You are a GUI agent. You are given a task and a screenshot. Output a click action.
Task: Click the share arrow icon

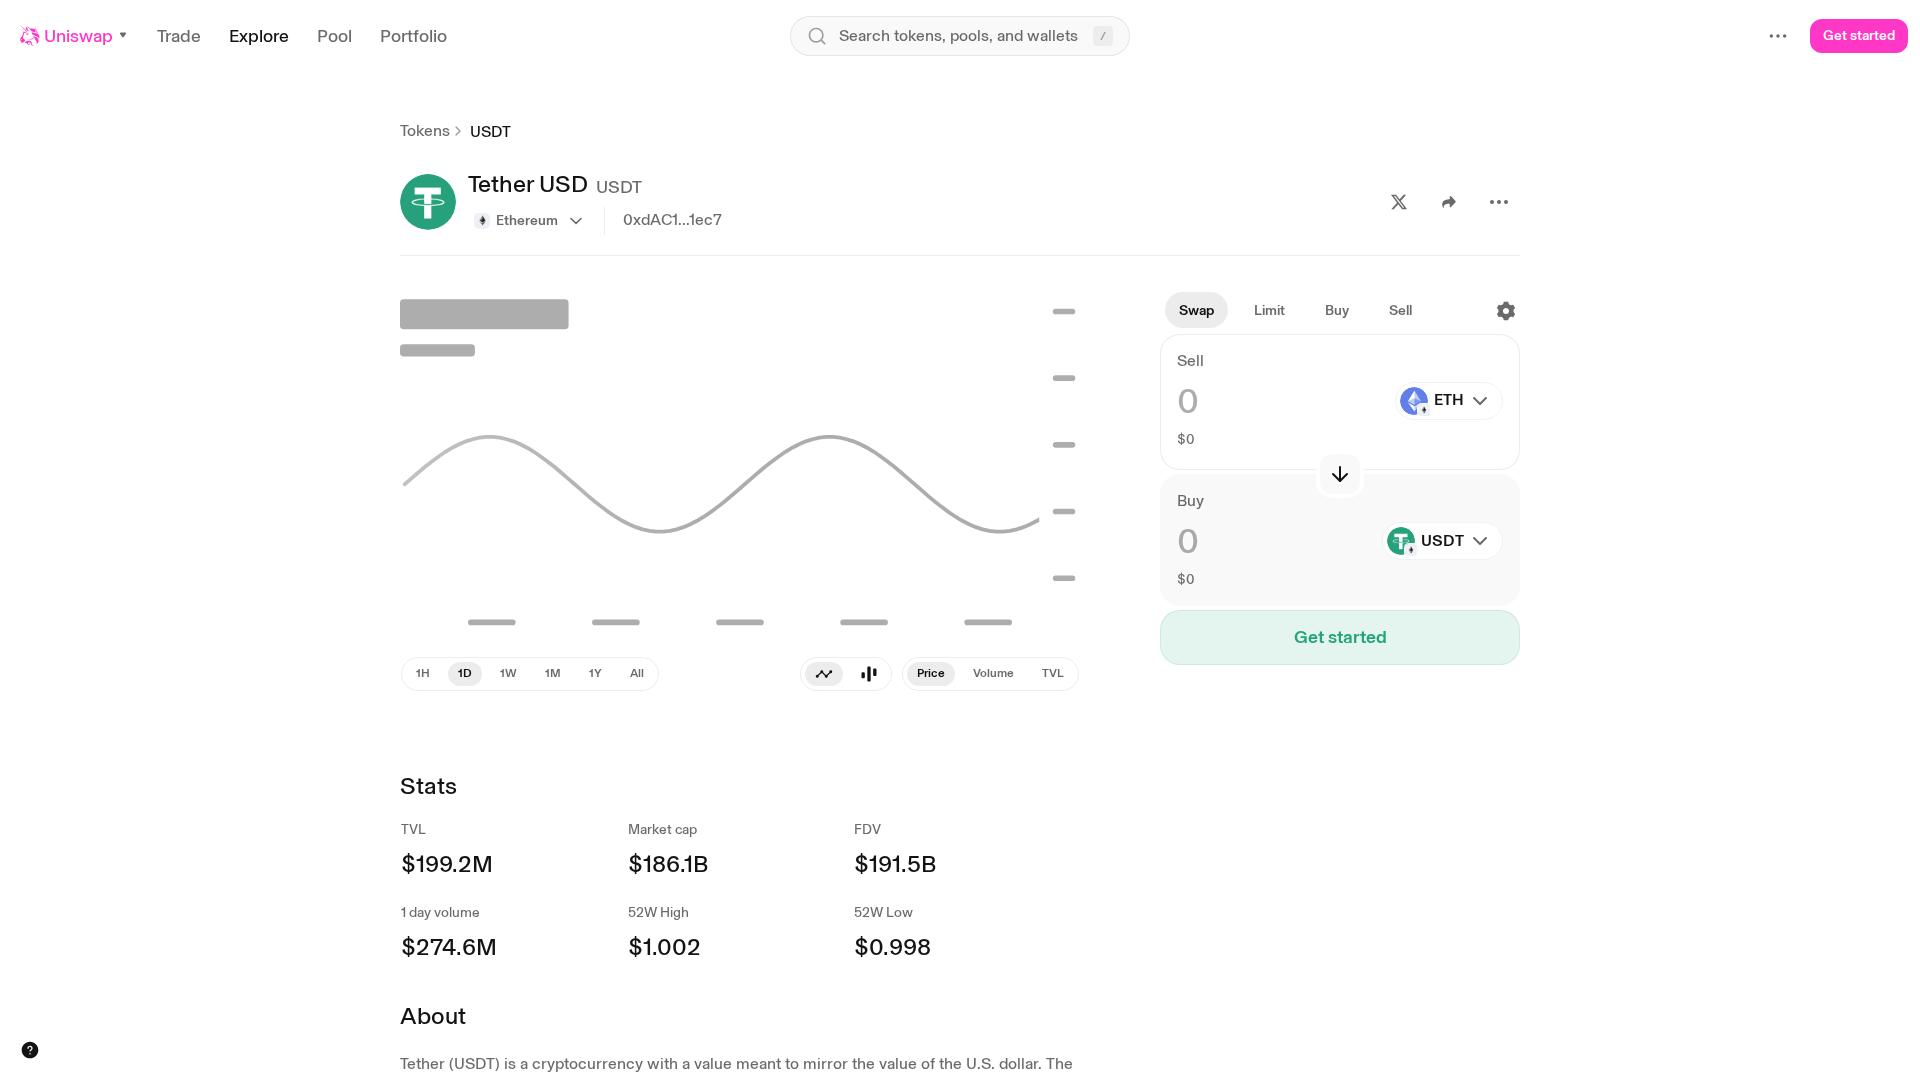pos(1449,202)
